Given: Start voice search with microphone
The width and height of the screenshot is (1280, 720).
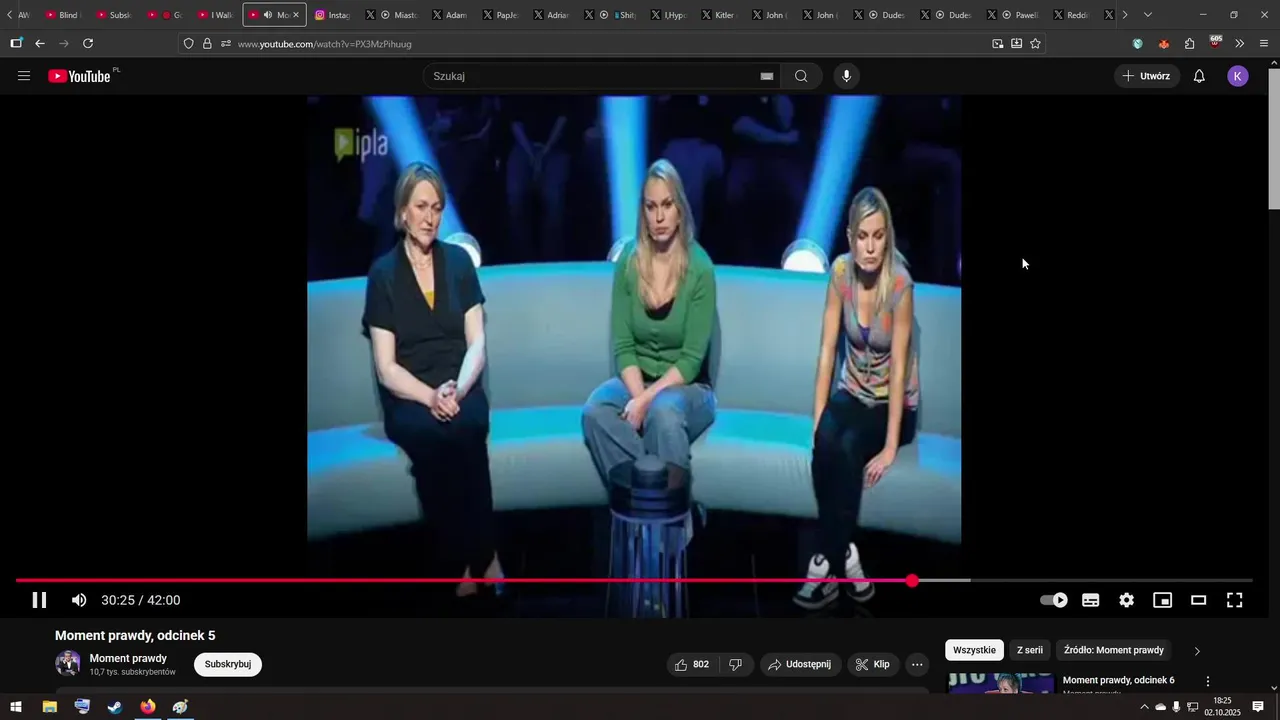Looking at the screenshot, I should pyautogui.click(x=847, y=76).
